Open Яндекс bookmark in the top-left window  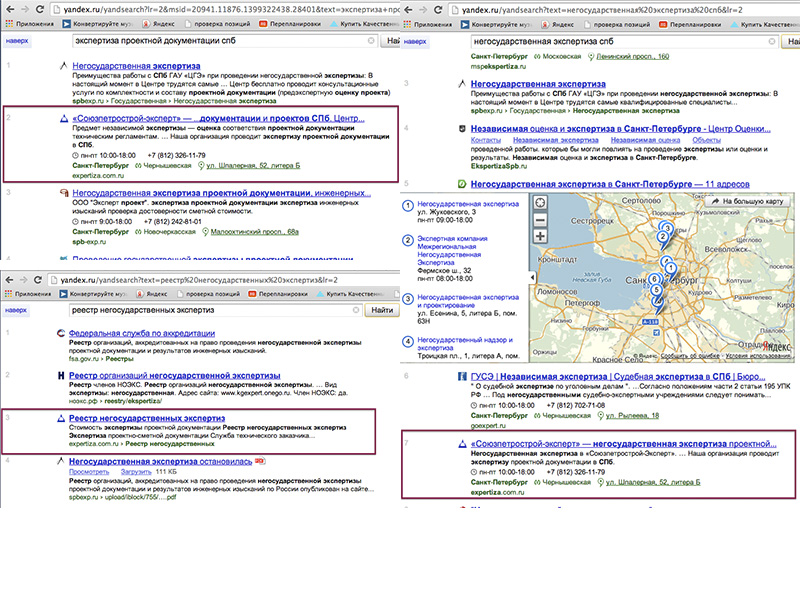tap(159, 24)
